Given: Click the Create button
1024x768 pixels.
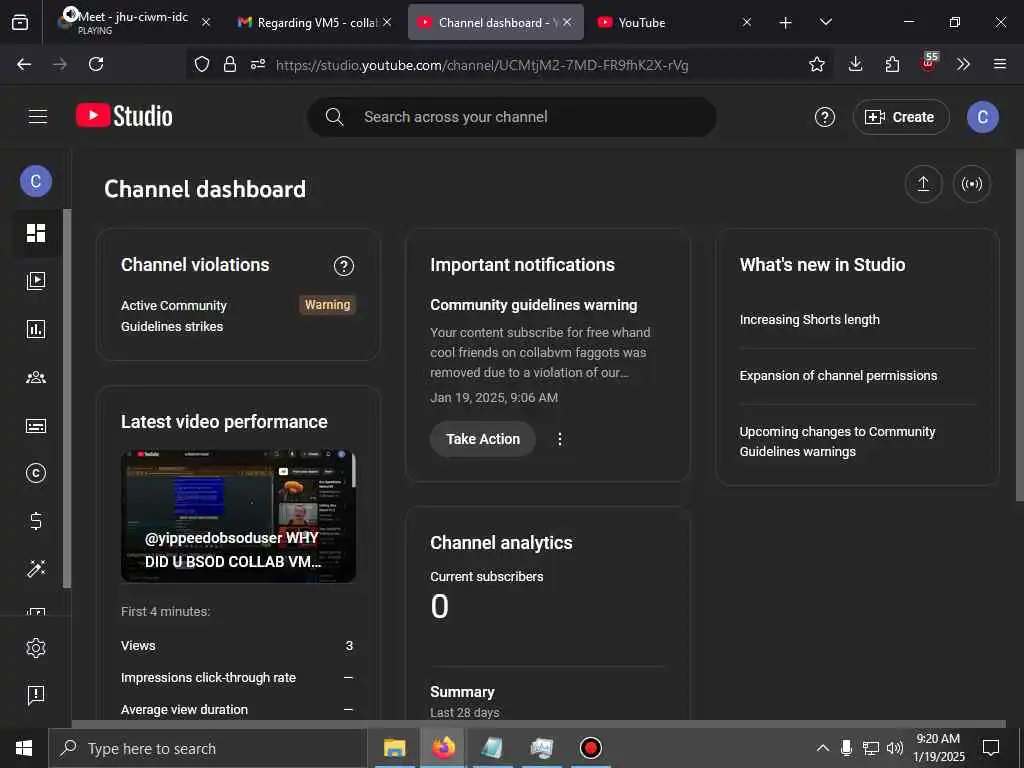Looking at the screenshot, I should (901, 117).
